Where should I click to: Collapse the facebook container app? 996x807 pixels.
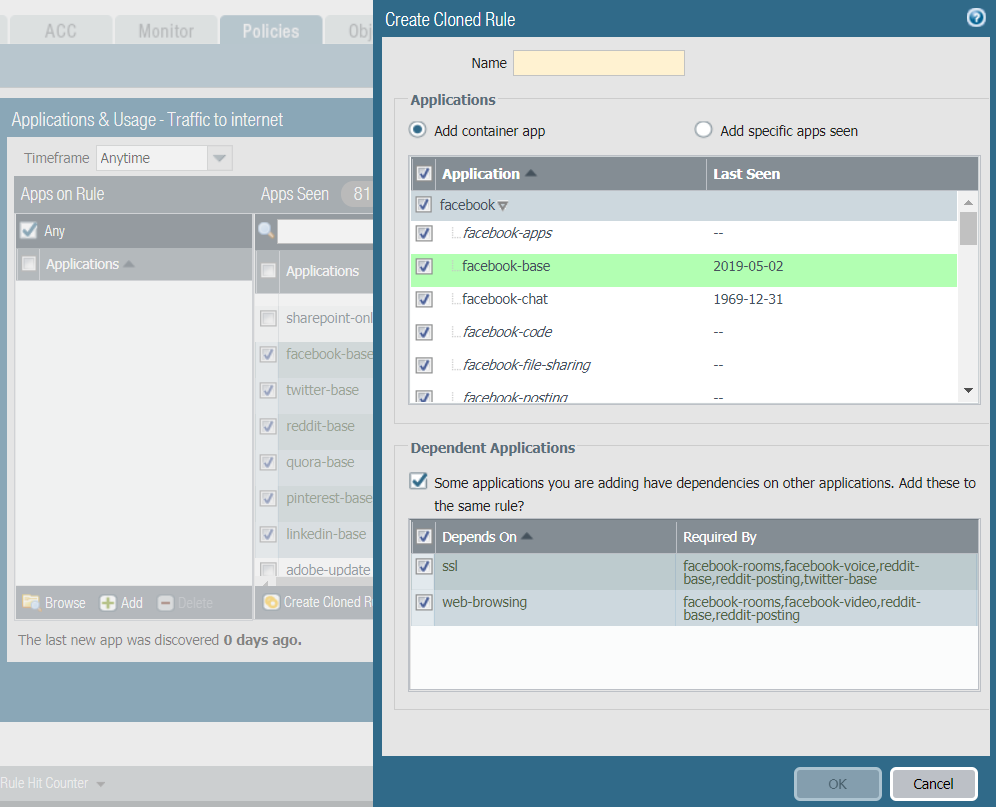503,206
